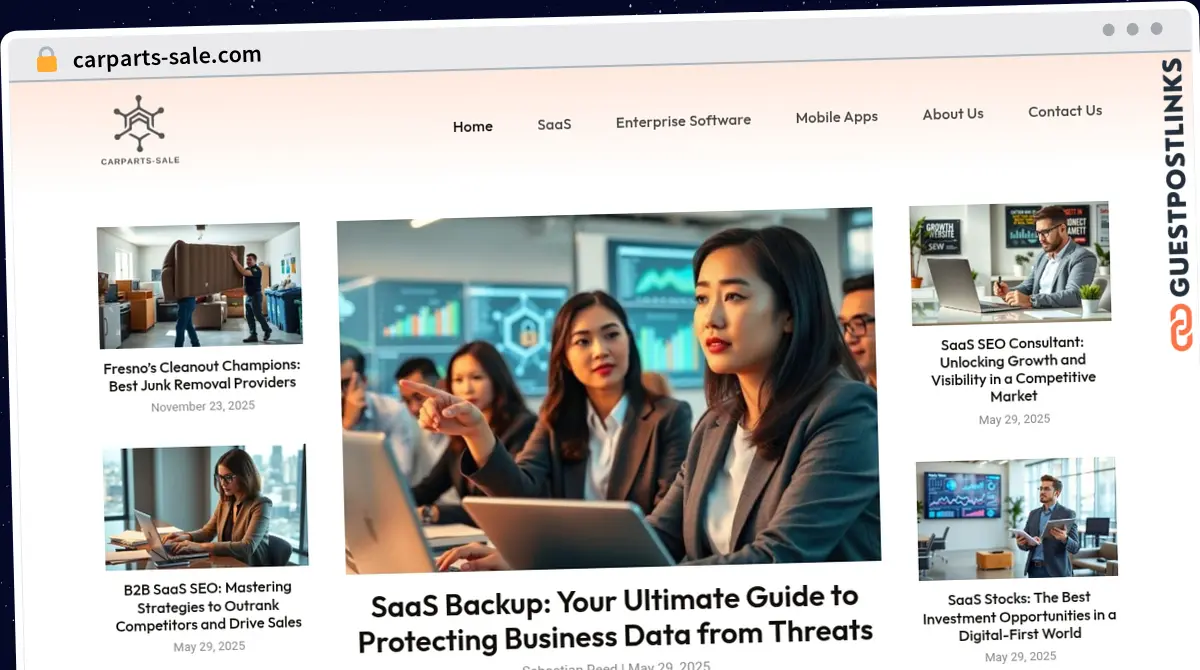Open the SaaS navigation link

click(x=554, y=124)
